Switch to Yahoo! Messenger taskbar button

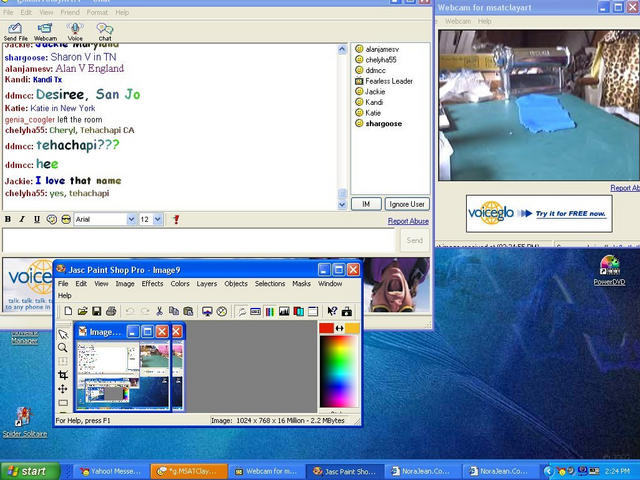111,471
